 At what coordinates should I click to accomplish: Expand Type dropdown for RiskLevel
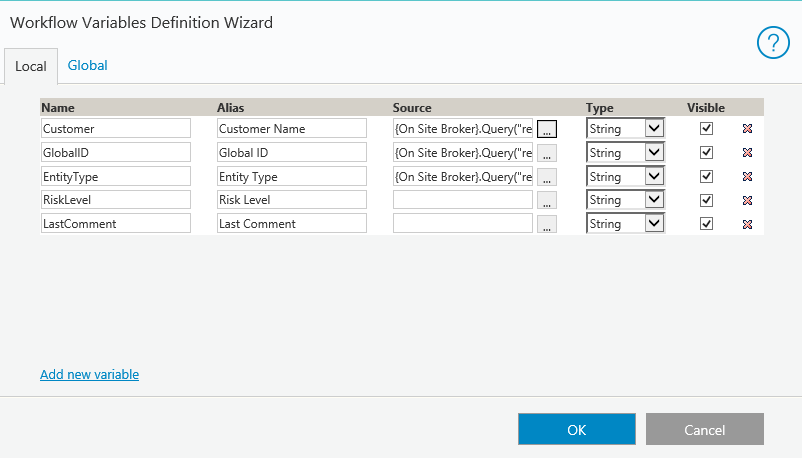pos(654,199)
